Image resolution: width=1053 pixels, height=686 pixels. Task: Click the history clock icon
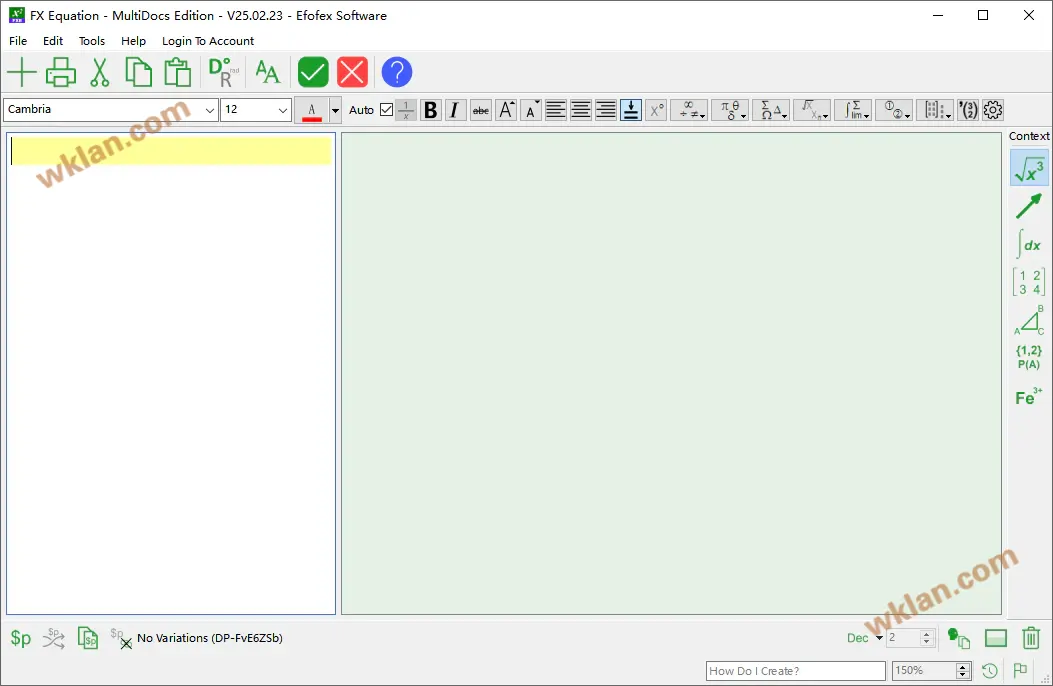990,671
